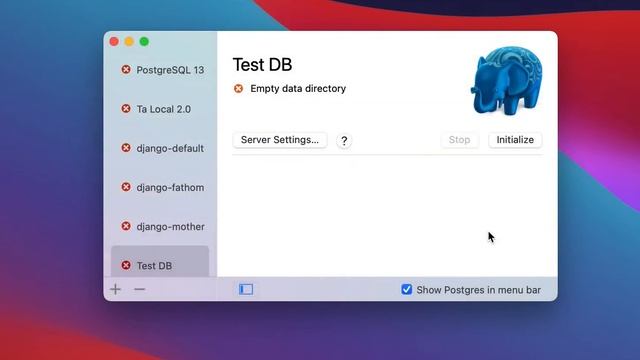Select the Test DB sidebar entry

click(x=160, y=262)
